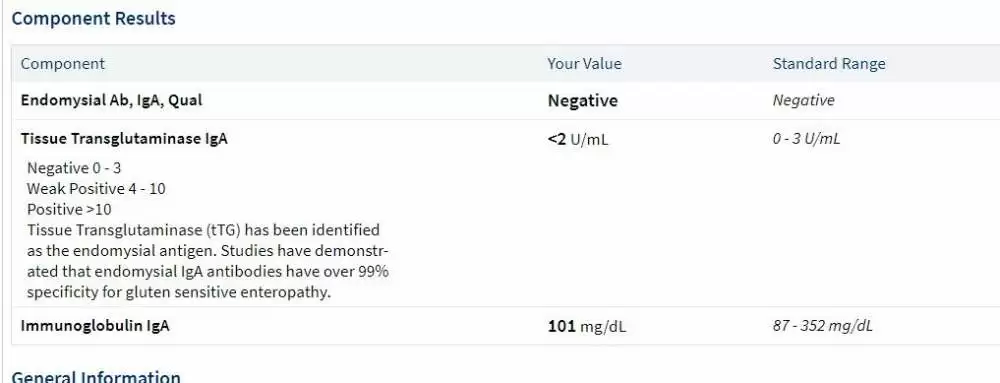This screenshot has width=1000, height=383.
Task: Select the Your Value column header
Action: [584, 64]
